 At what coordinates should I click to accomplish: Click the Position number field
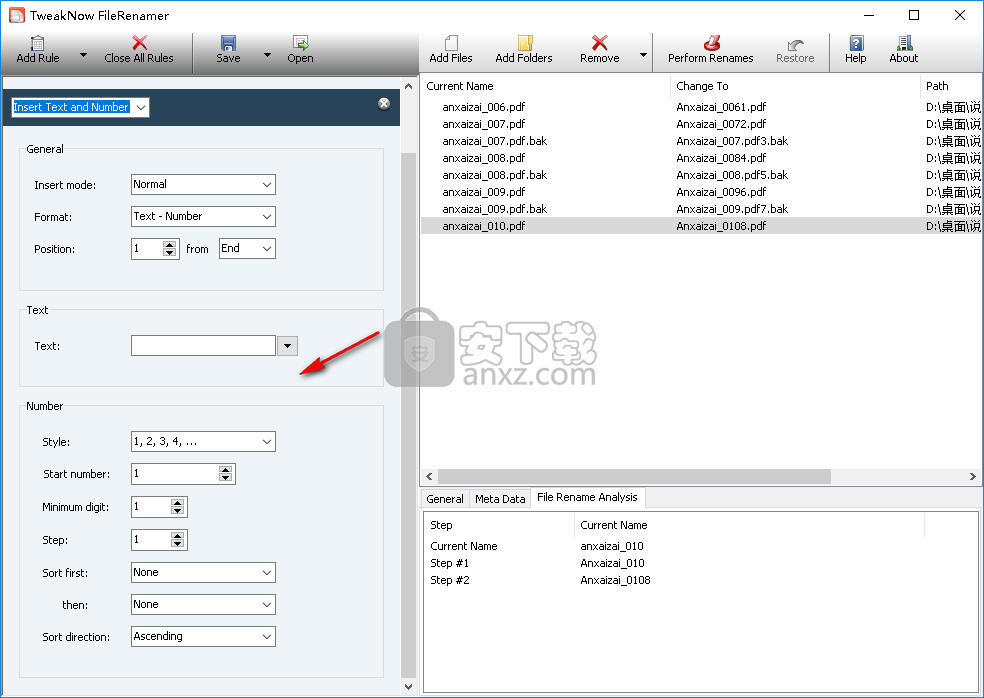click(147, 249)
